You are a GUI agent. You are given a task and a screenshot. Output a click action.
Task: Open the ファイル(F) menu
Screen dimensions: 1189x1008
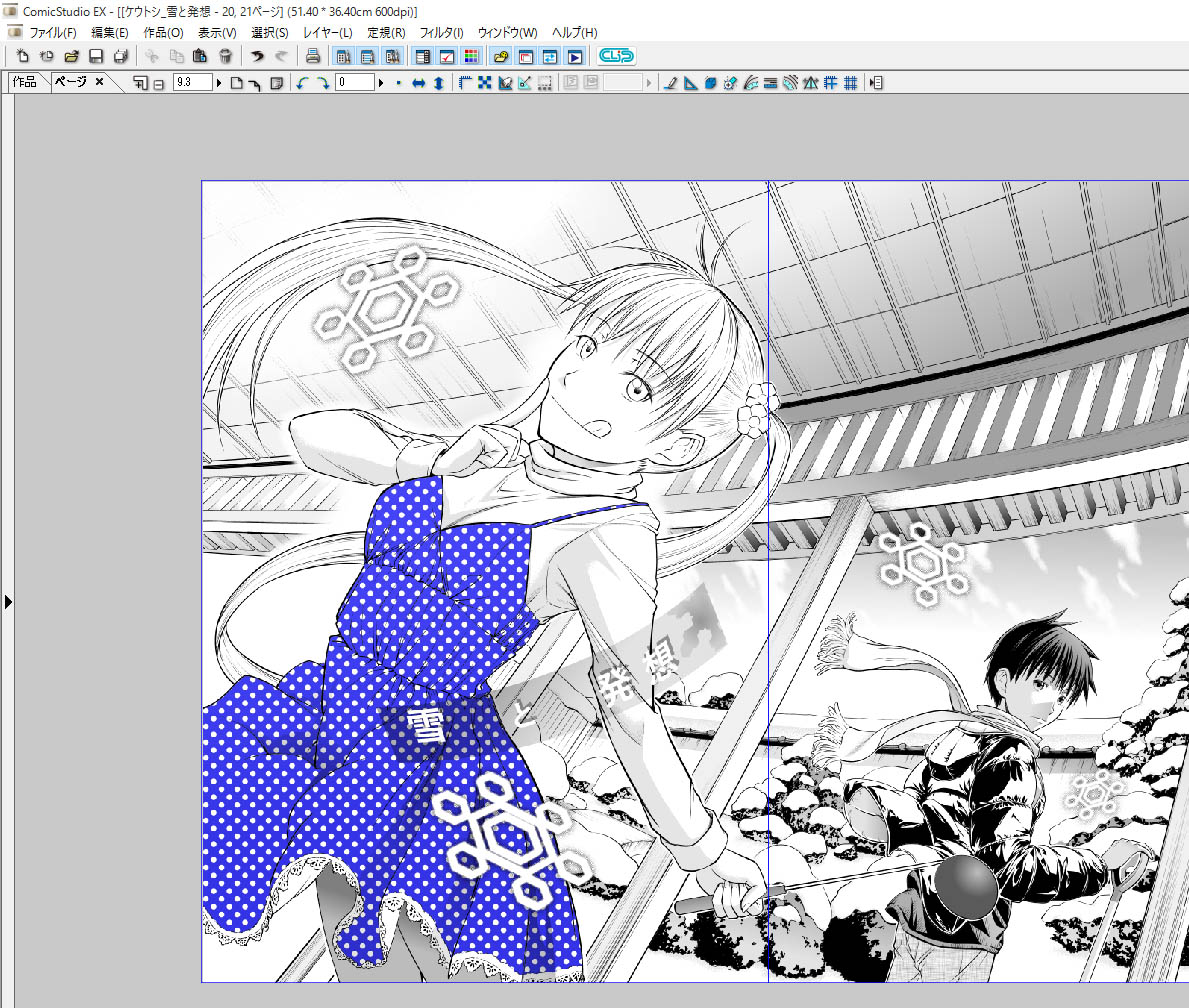52,33
